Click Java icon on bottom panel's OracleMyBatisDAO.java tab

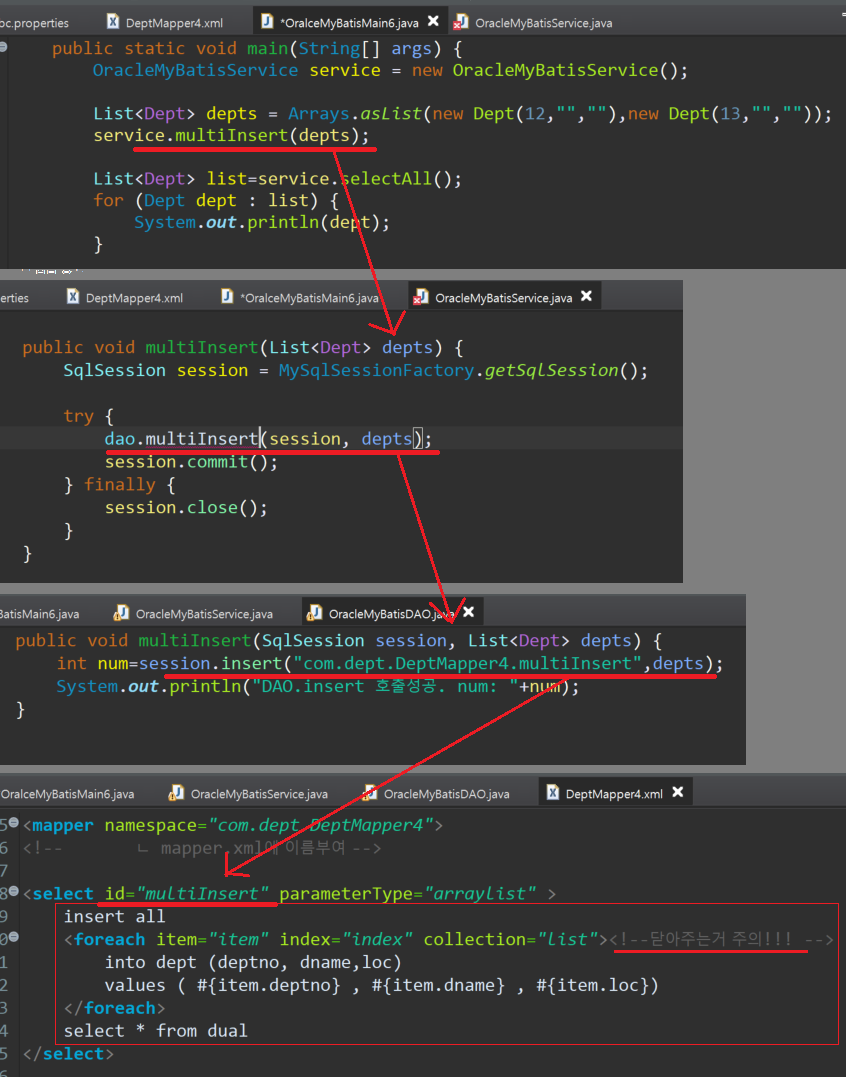tap(369, 793)
